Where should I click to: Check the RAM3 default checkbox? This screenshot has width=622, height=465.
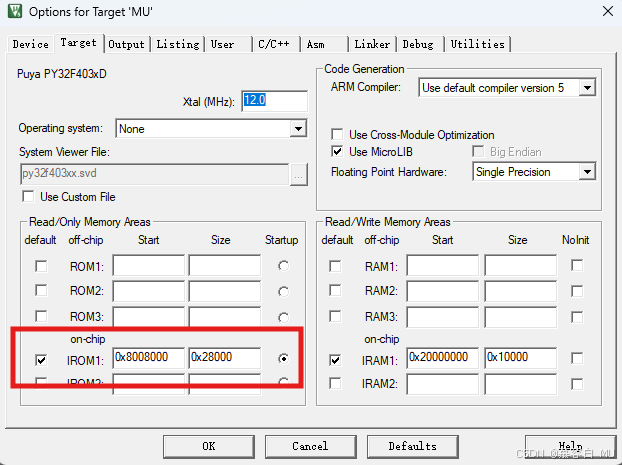pos(336,316)
